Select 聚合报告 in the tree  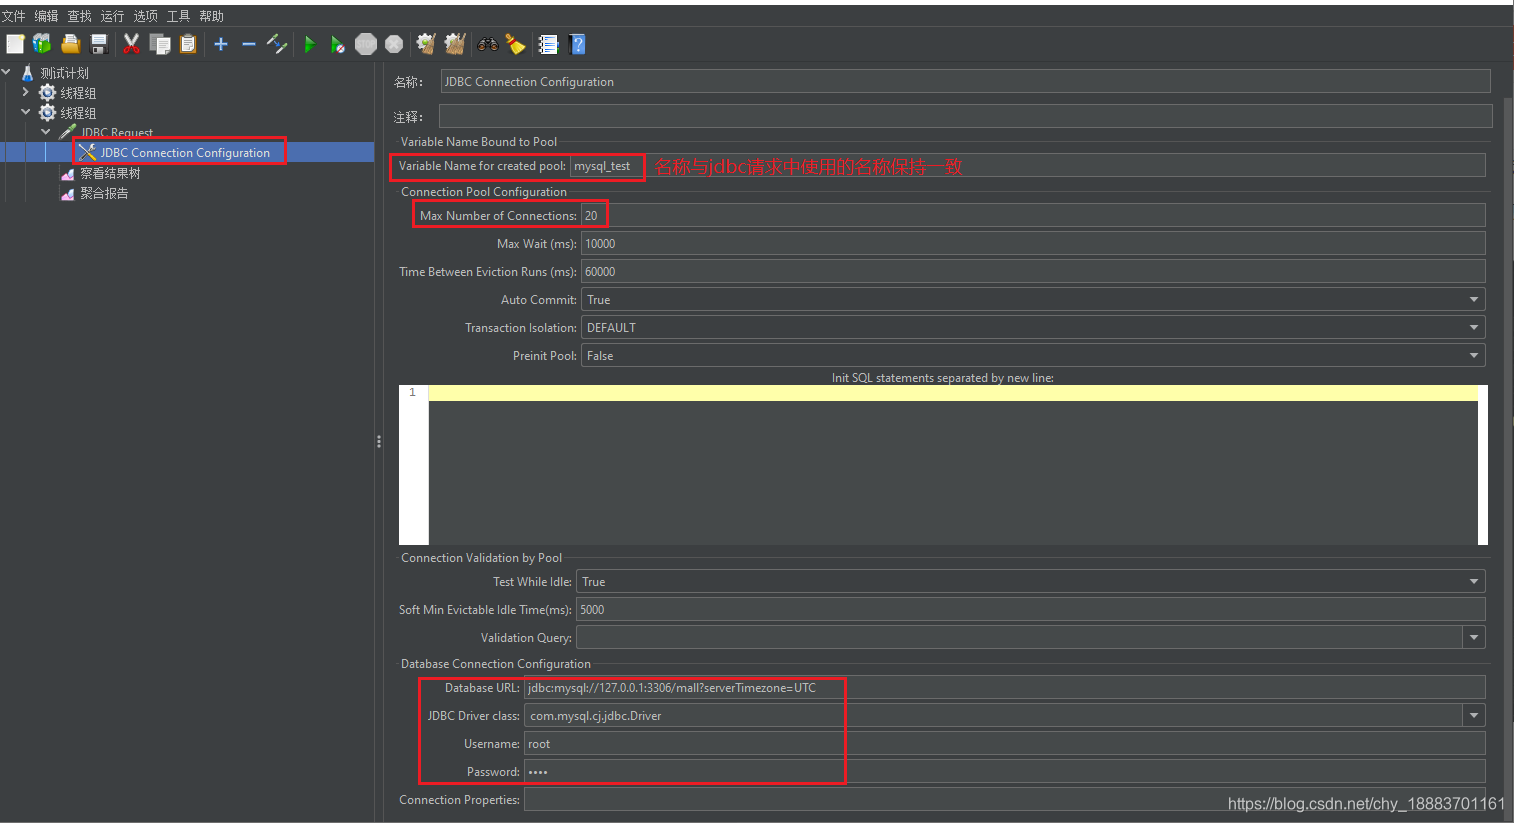104,193
